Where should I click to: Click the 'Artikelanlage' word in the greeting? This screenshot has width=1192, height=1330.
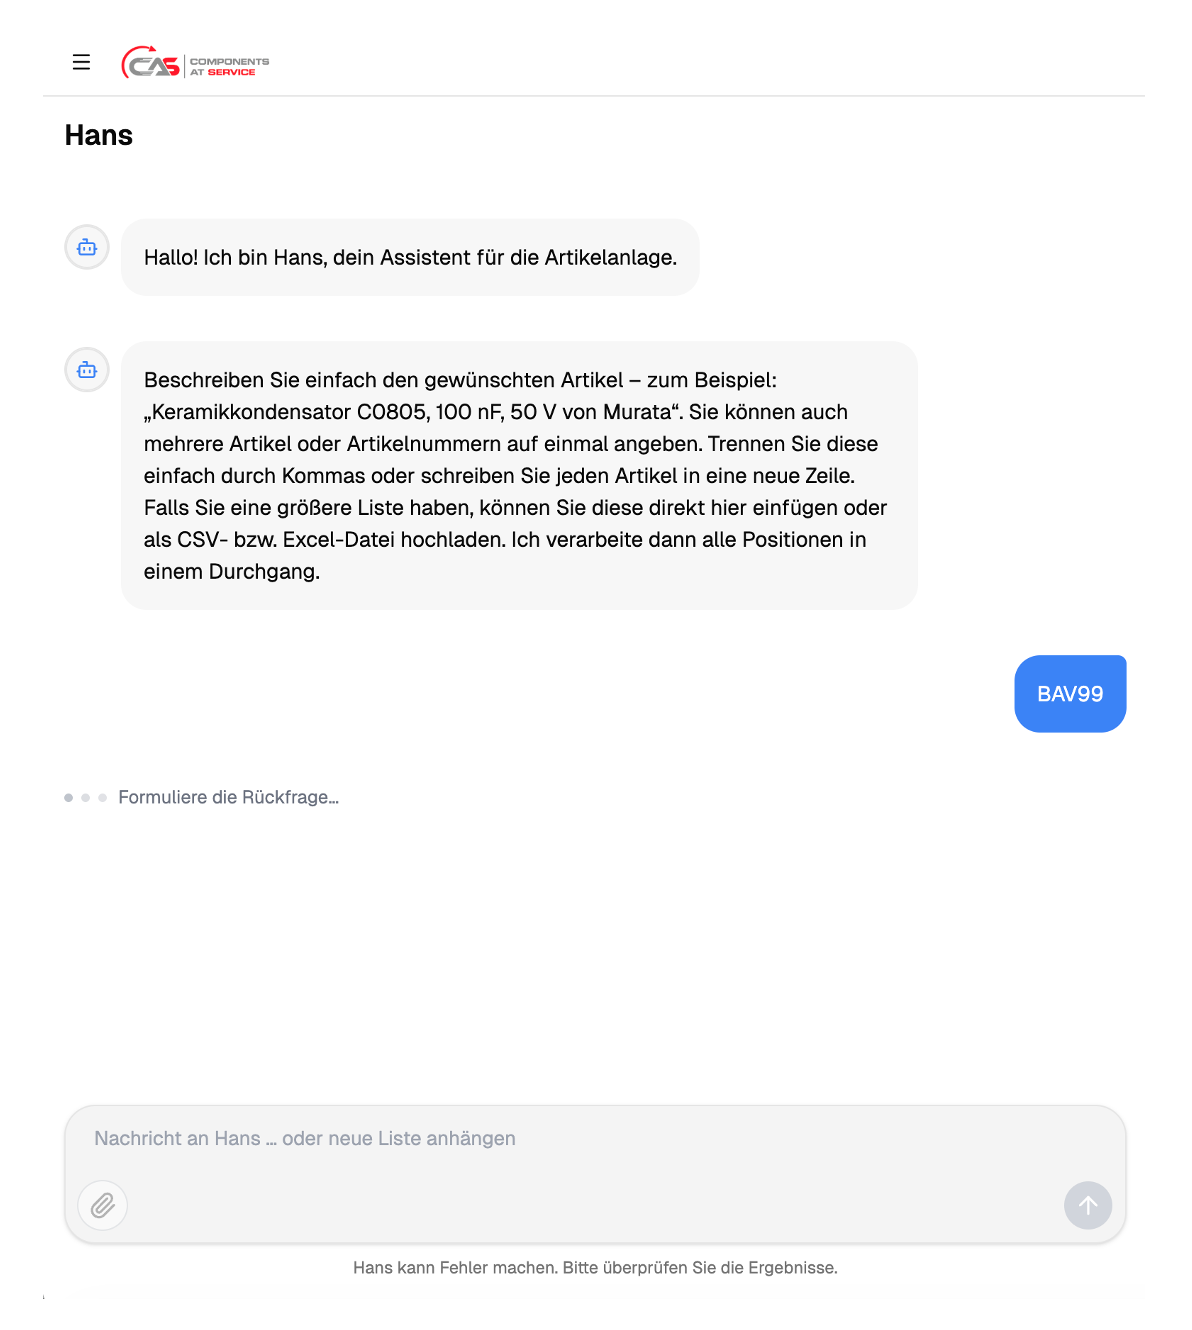click(610, 258)
